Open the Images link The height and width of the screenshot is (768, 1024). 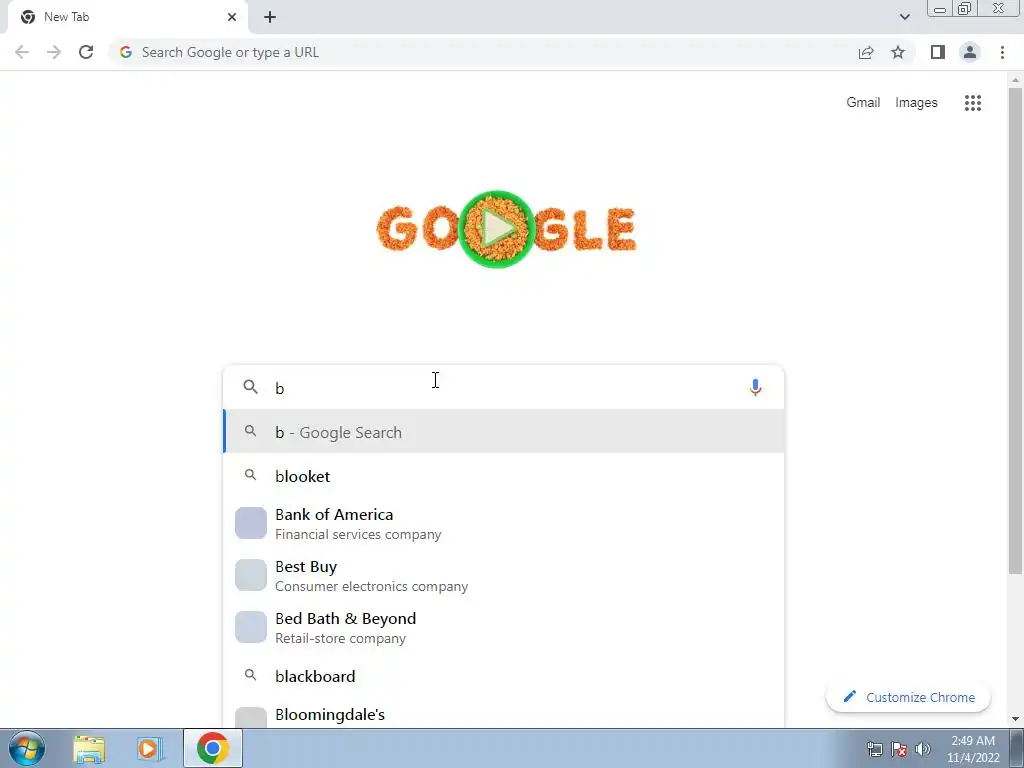tap(916, 103)
